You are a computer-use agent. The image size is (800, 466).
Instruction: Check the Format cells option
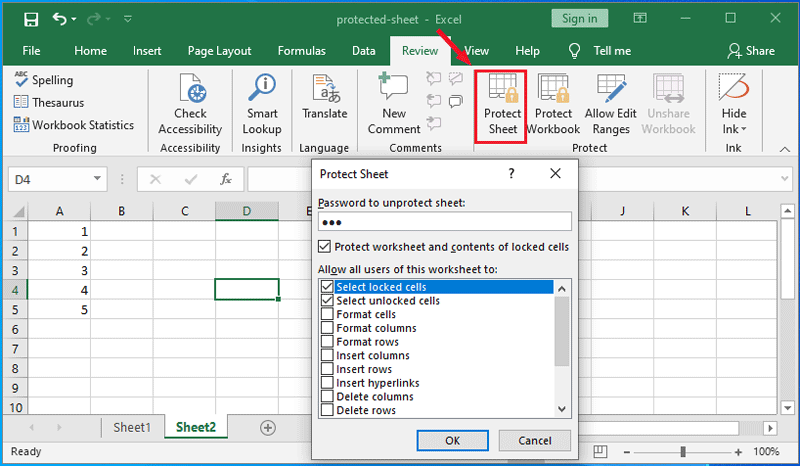pos(327,314)
